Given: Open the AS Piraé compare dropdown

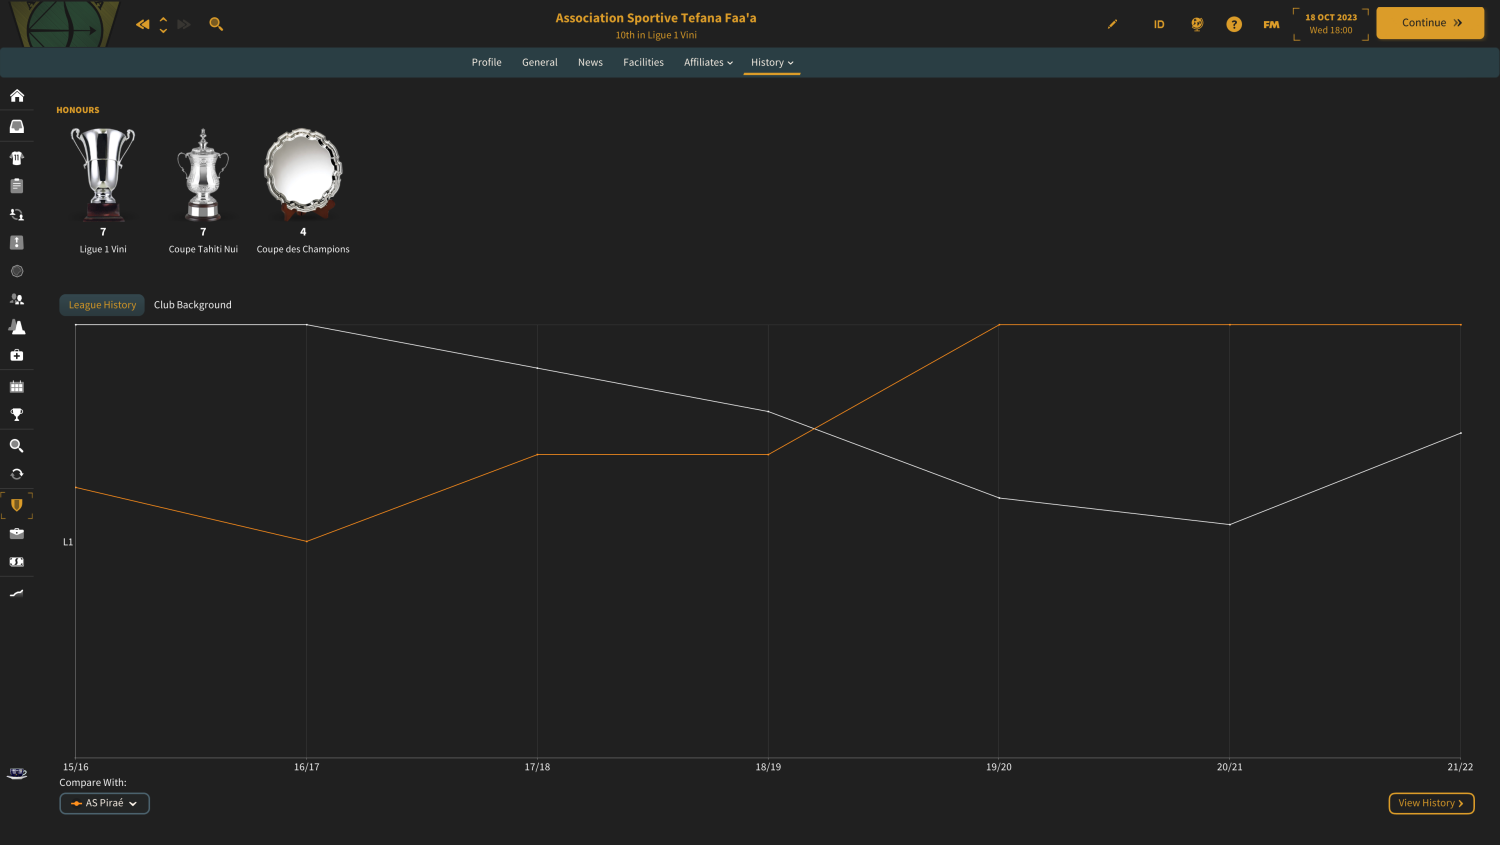Looking at the screenshot, I should point(105,803).
